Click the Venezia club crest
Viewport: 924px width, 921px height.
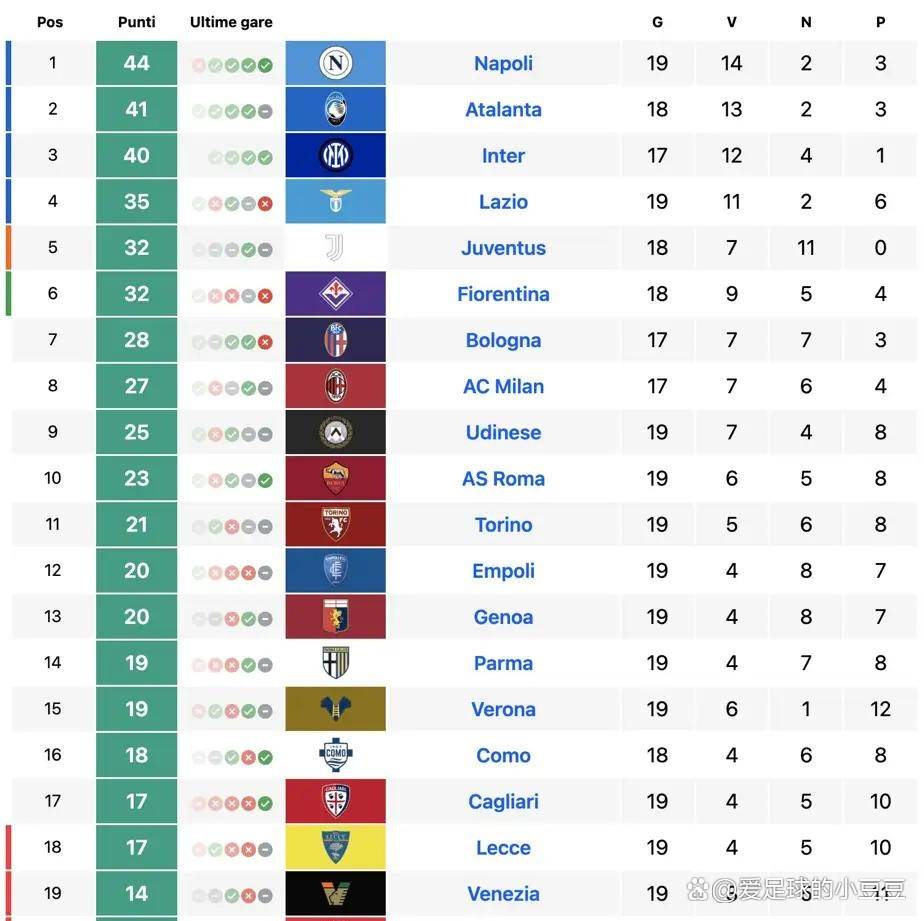click(335, 893)
